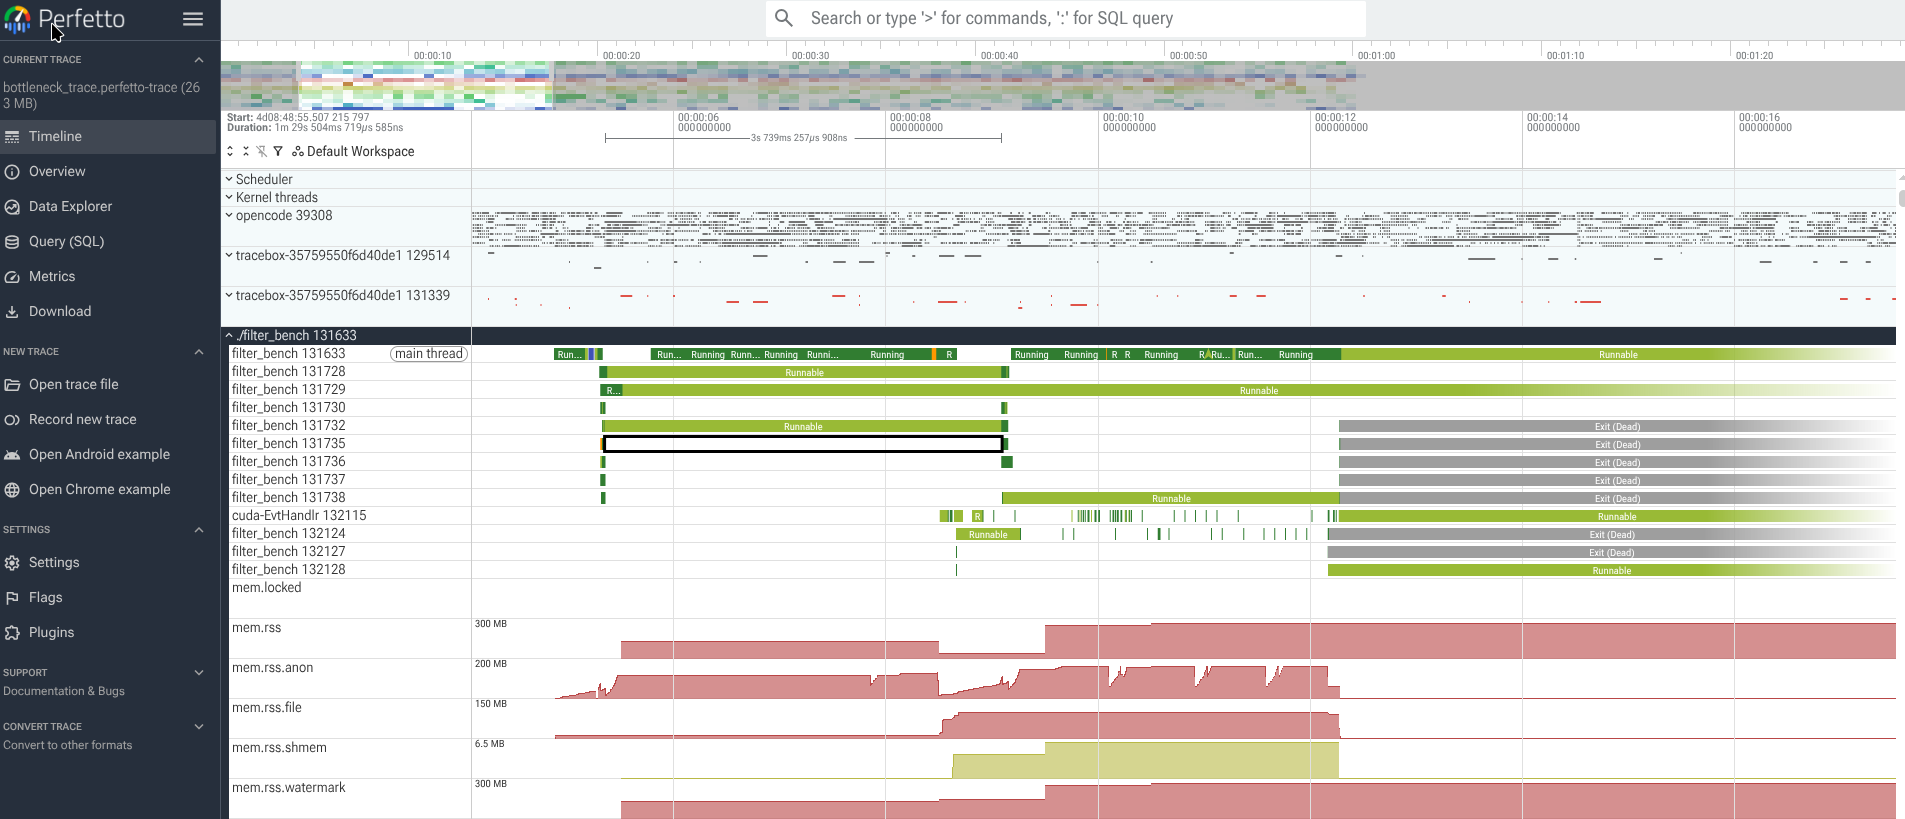Screen dimensions: 1905x819
Task: Click the Plugins puzzle icon
Action: [12, 632]
